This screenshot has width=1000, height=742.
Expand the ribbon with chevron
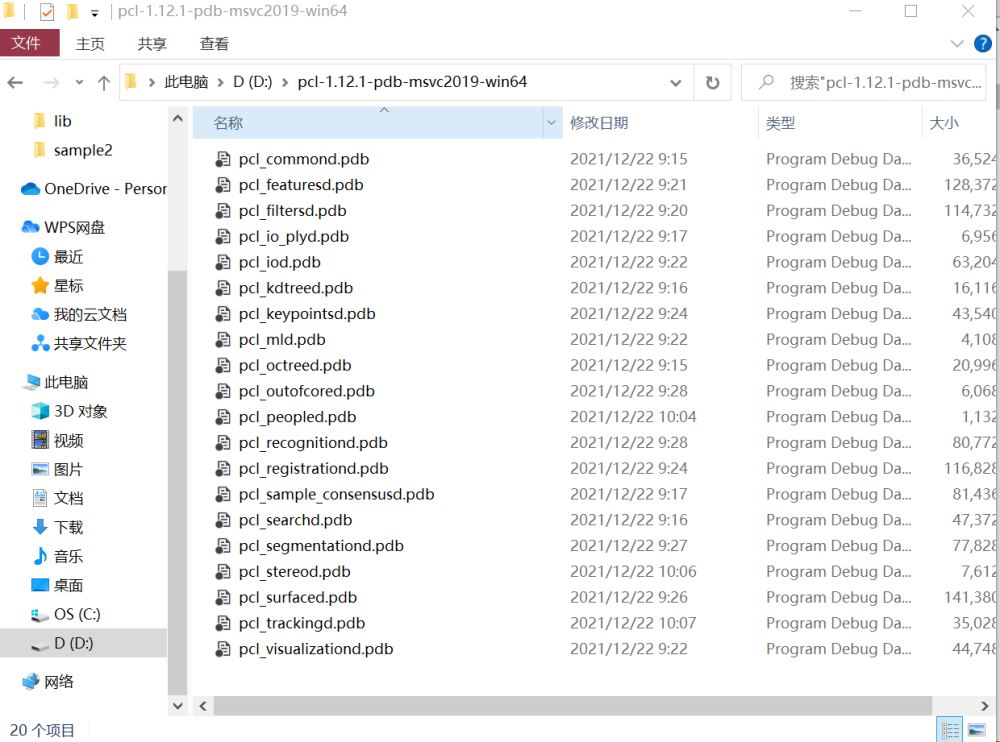tap(957, 43)
